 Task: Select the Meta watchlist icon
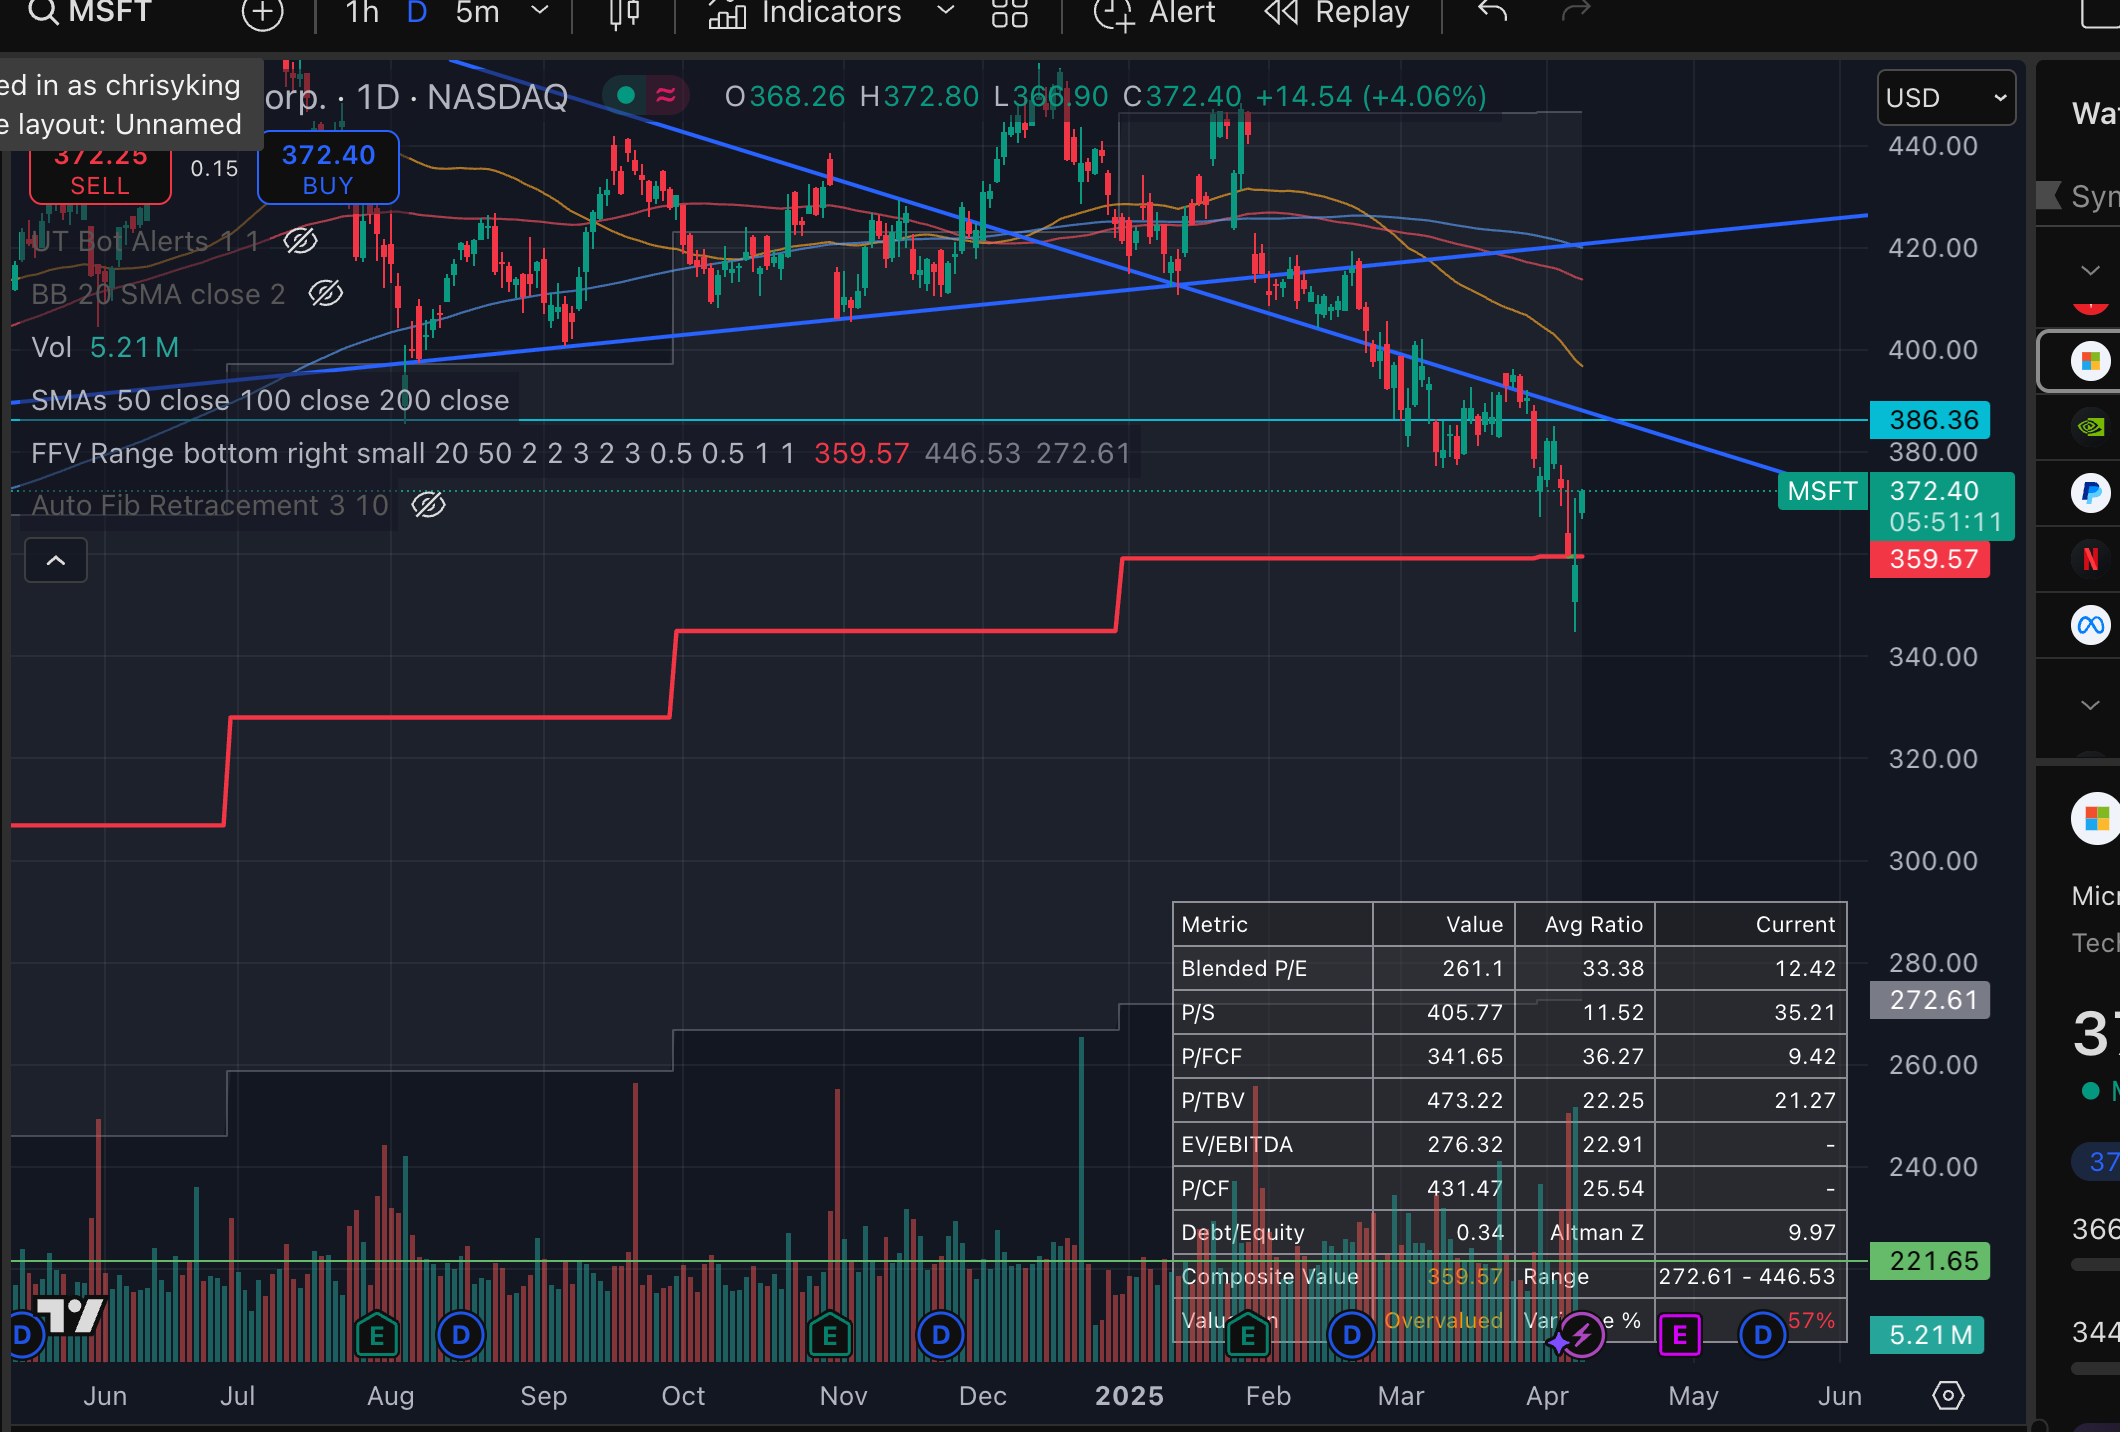point(2090,626)
